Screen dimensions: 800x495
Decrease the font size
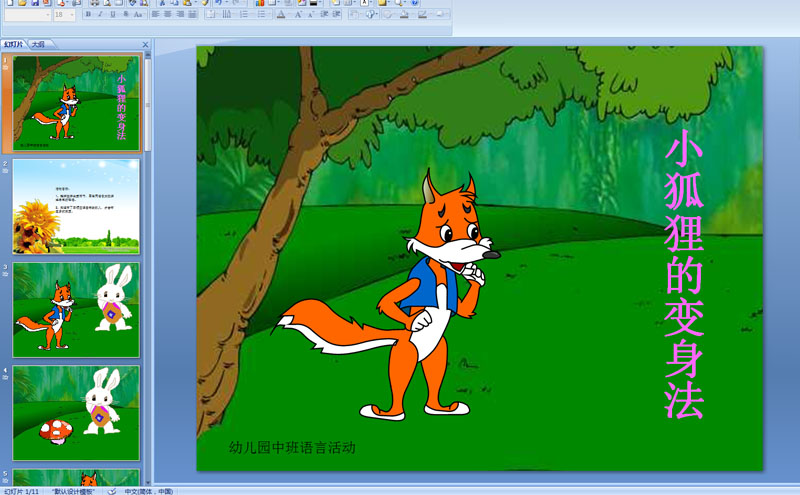[311, 14]
